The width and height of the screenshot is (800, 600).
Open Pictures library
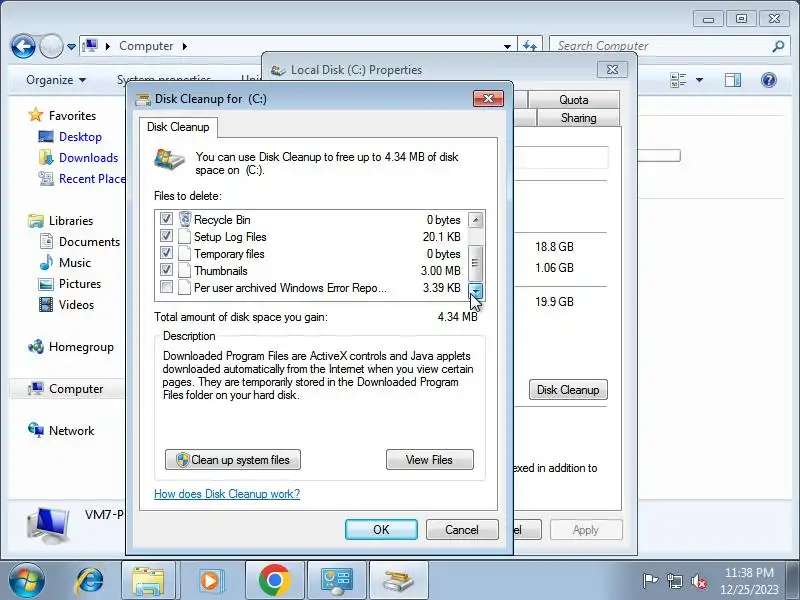coord(80,283)
